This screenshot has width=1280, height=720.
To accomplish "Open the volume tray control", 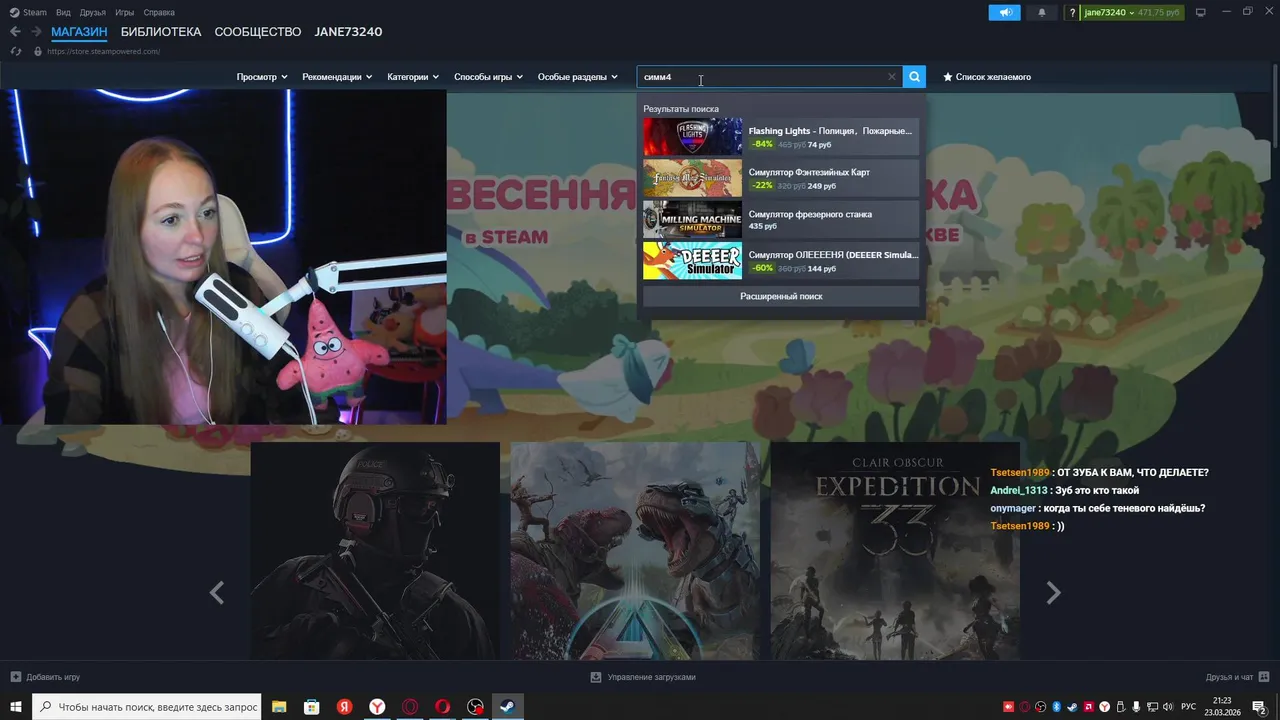I will click(1168, 707).
